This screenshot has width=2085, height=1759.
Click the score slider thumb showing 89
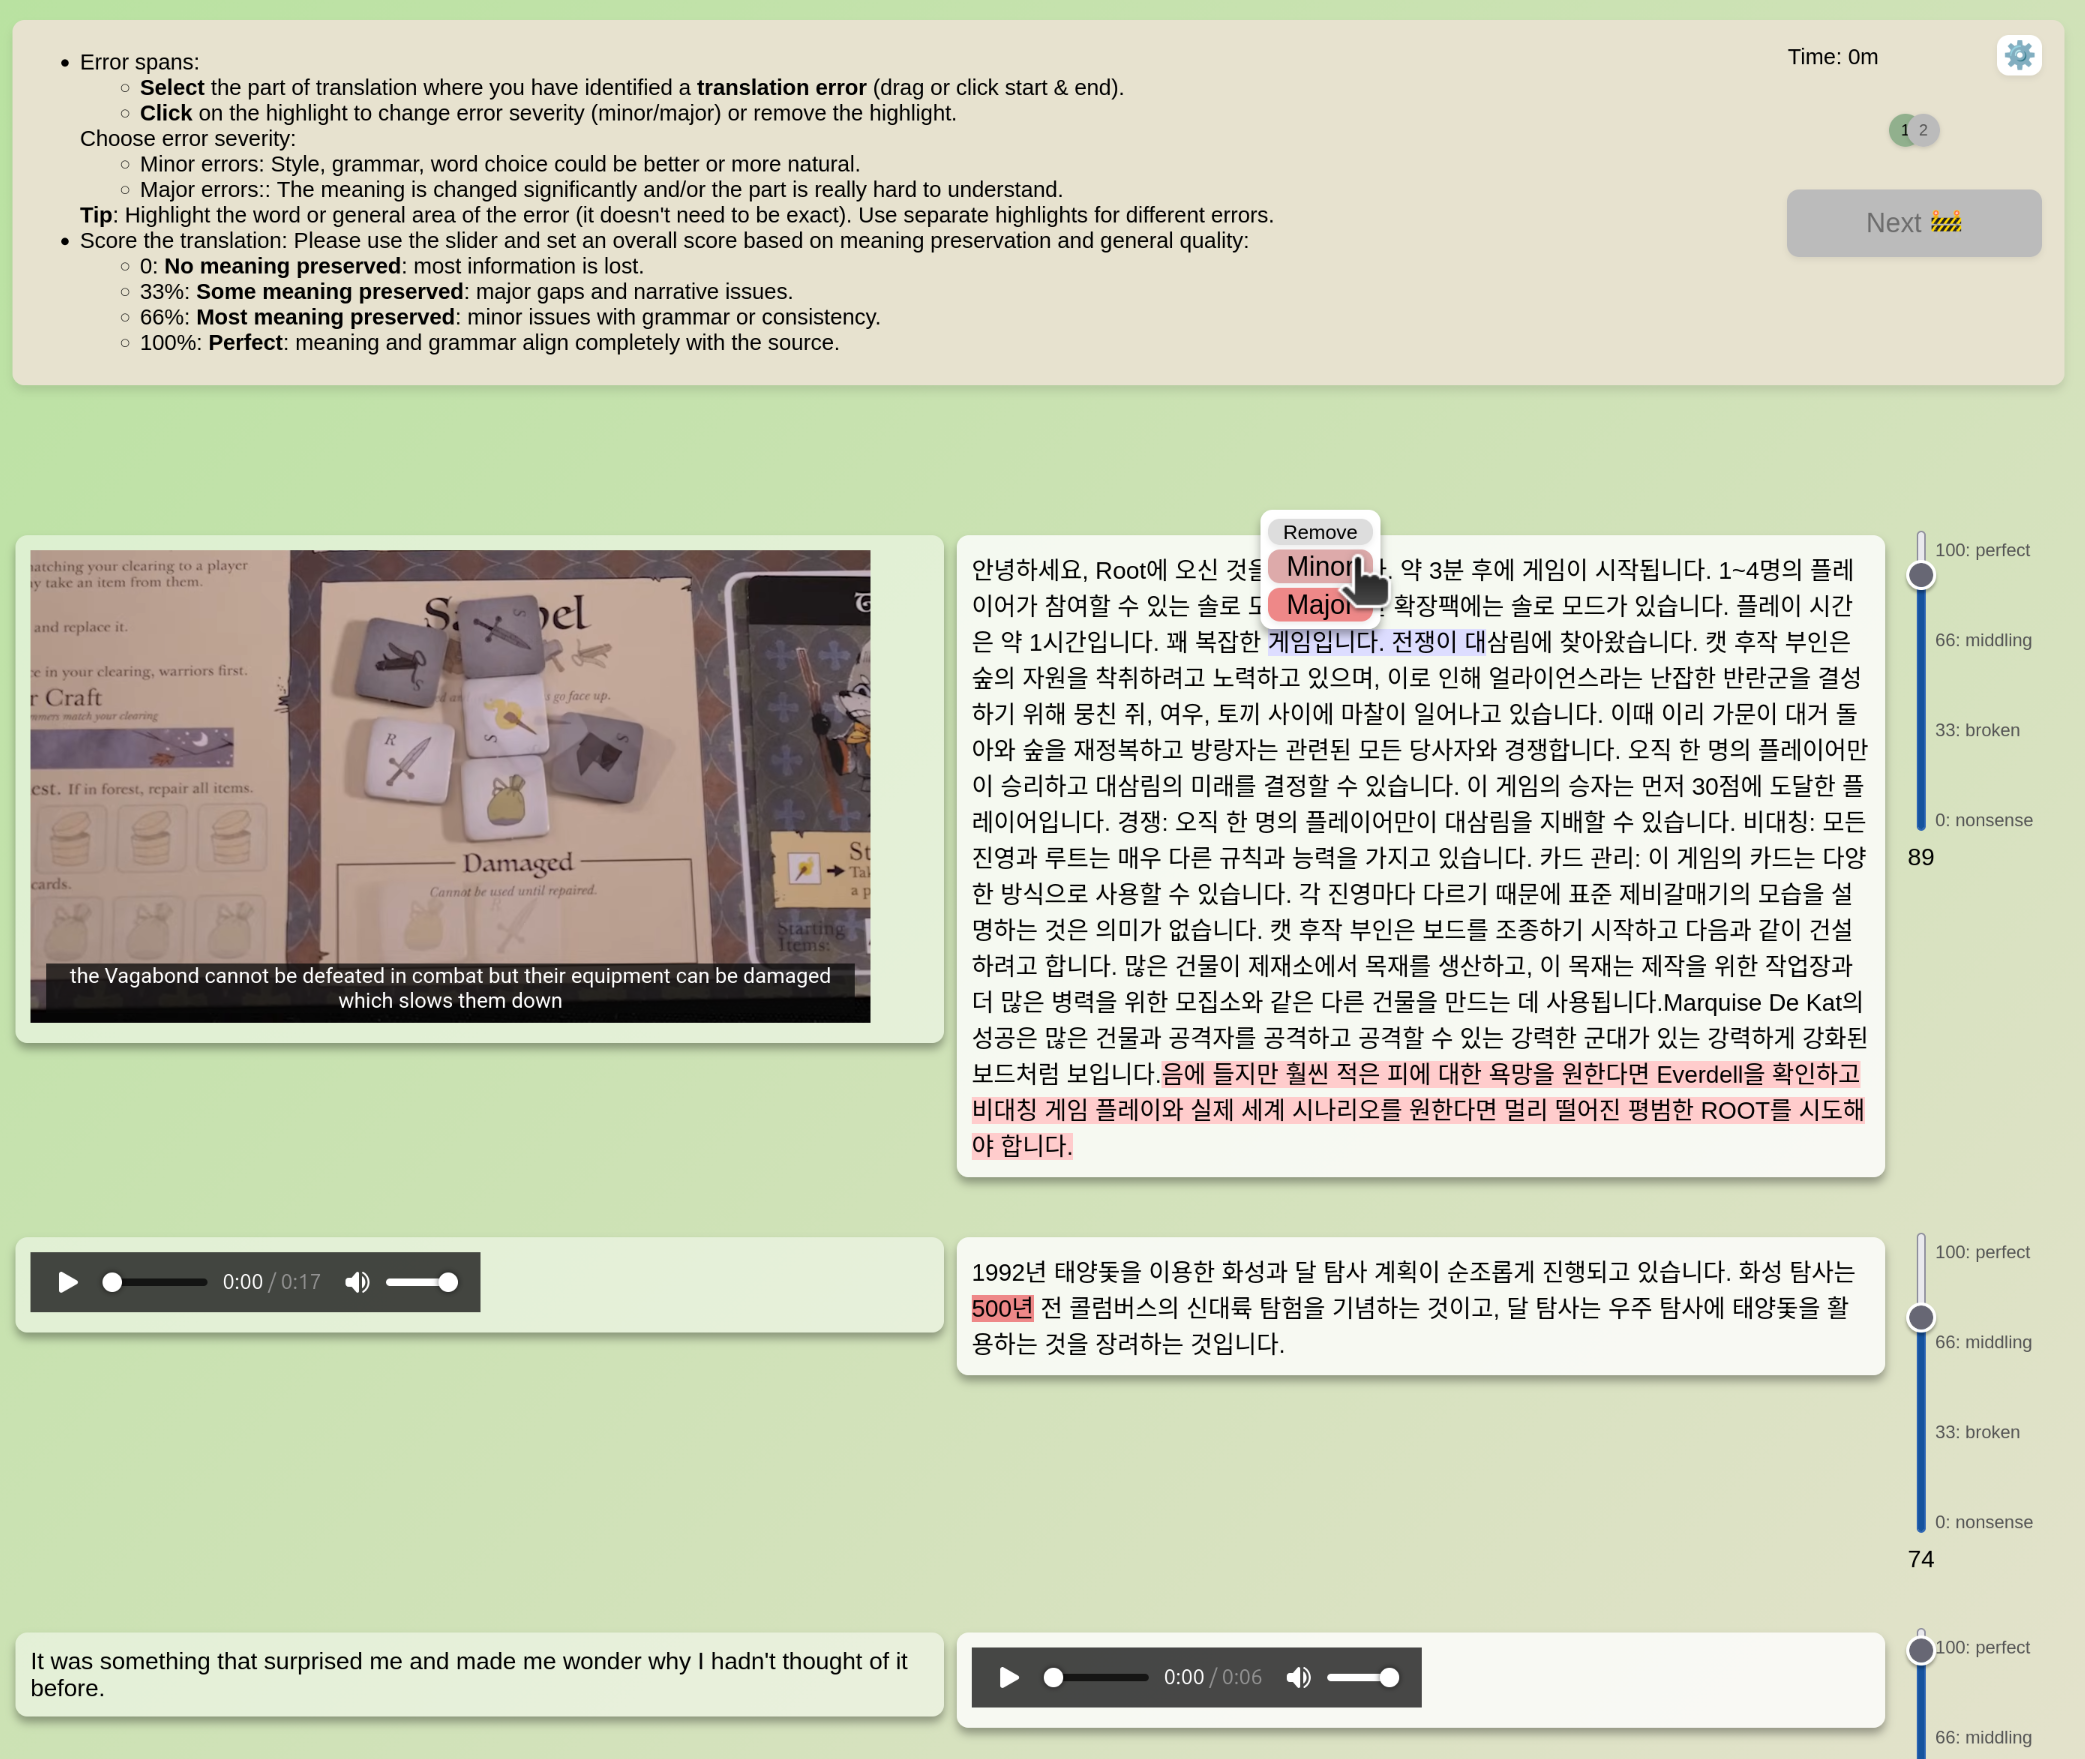click(1920, 573)
